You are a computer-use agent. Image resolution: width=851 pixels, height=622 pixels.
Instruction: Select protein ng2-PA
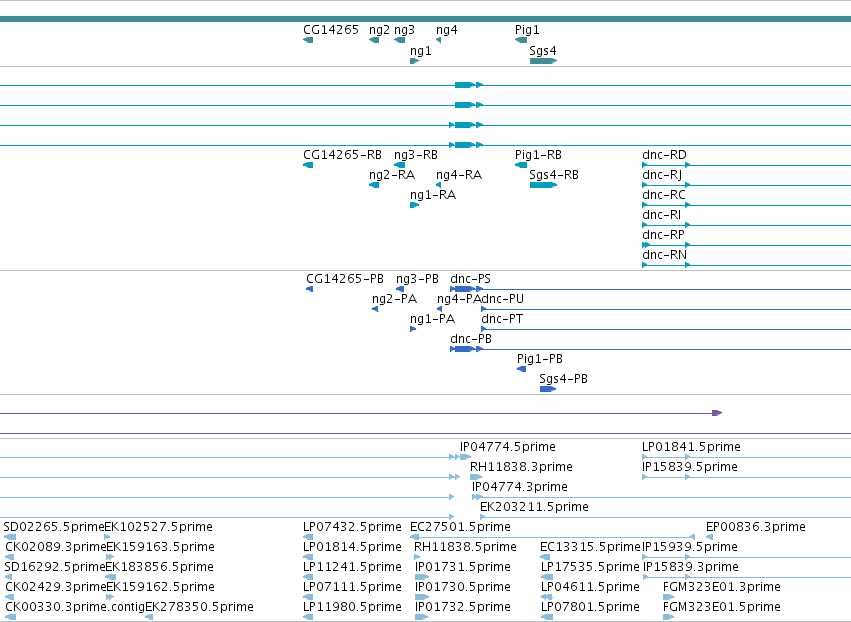click(394, 299)
